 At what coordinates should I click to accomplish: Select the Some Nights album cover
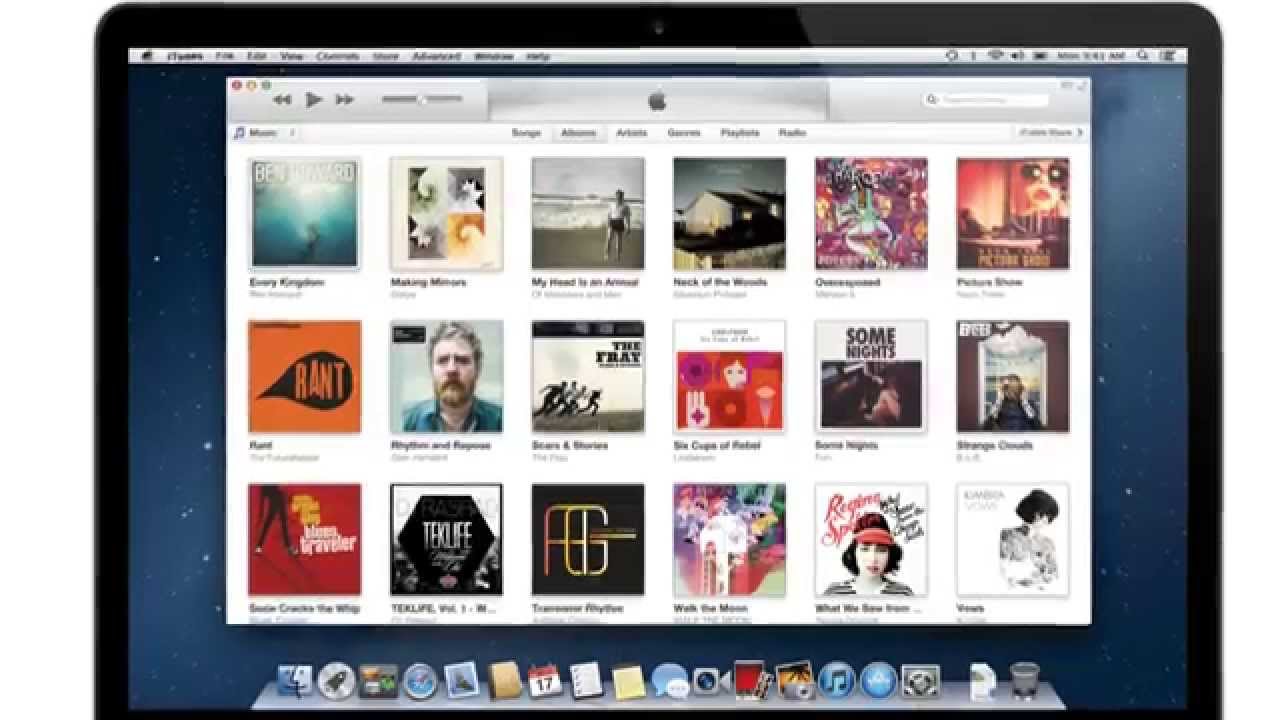click(x=871, y=376)
